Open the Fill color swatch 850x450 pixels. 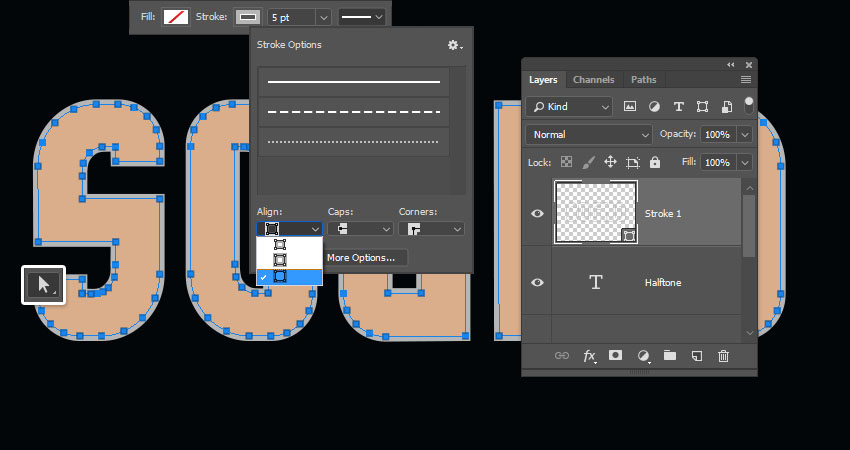tap(176, 17)
